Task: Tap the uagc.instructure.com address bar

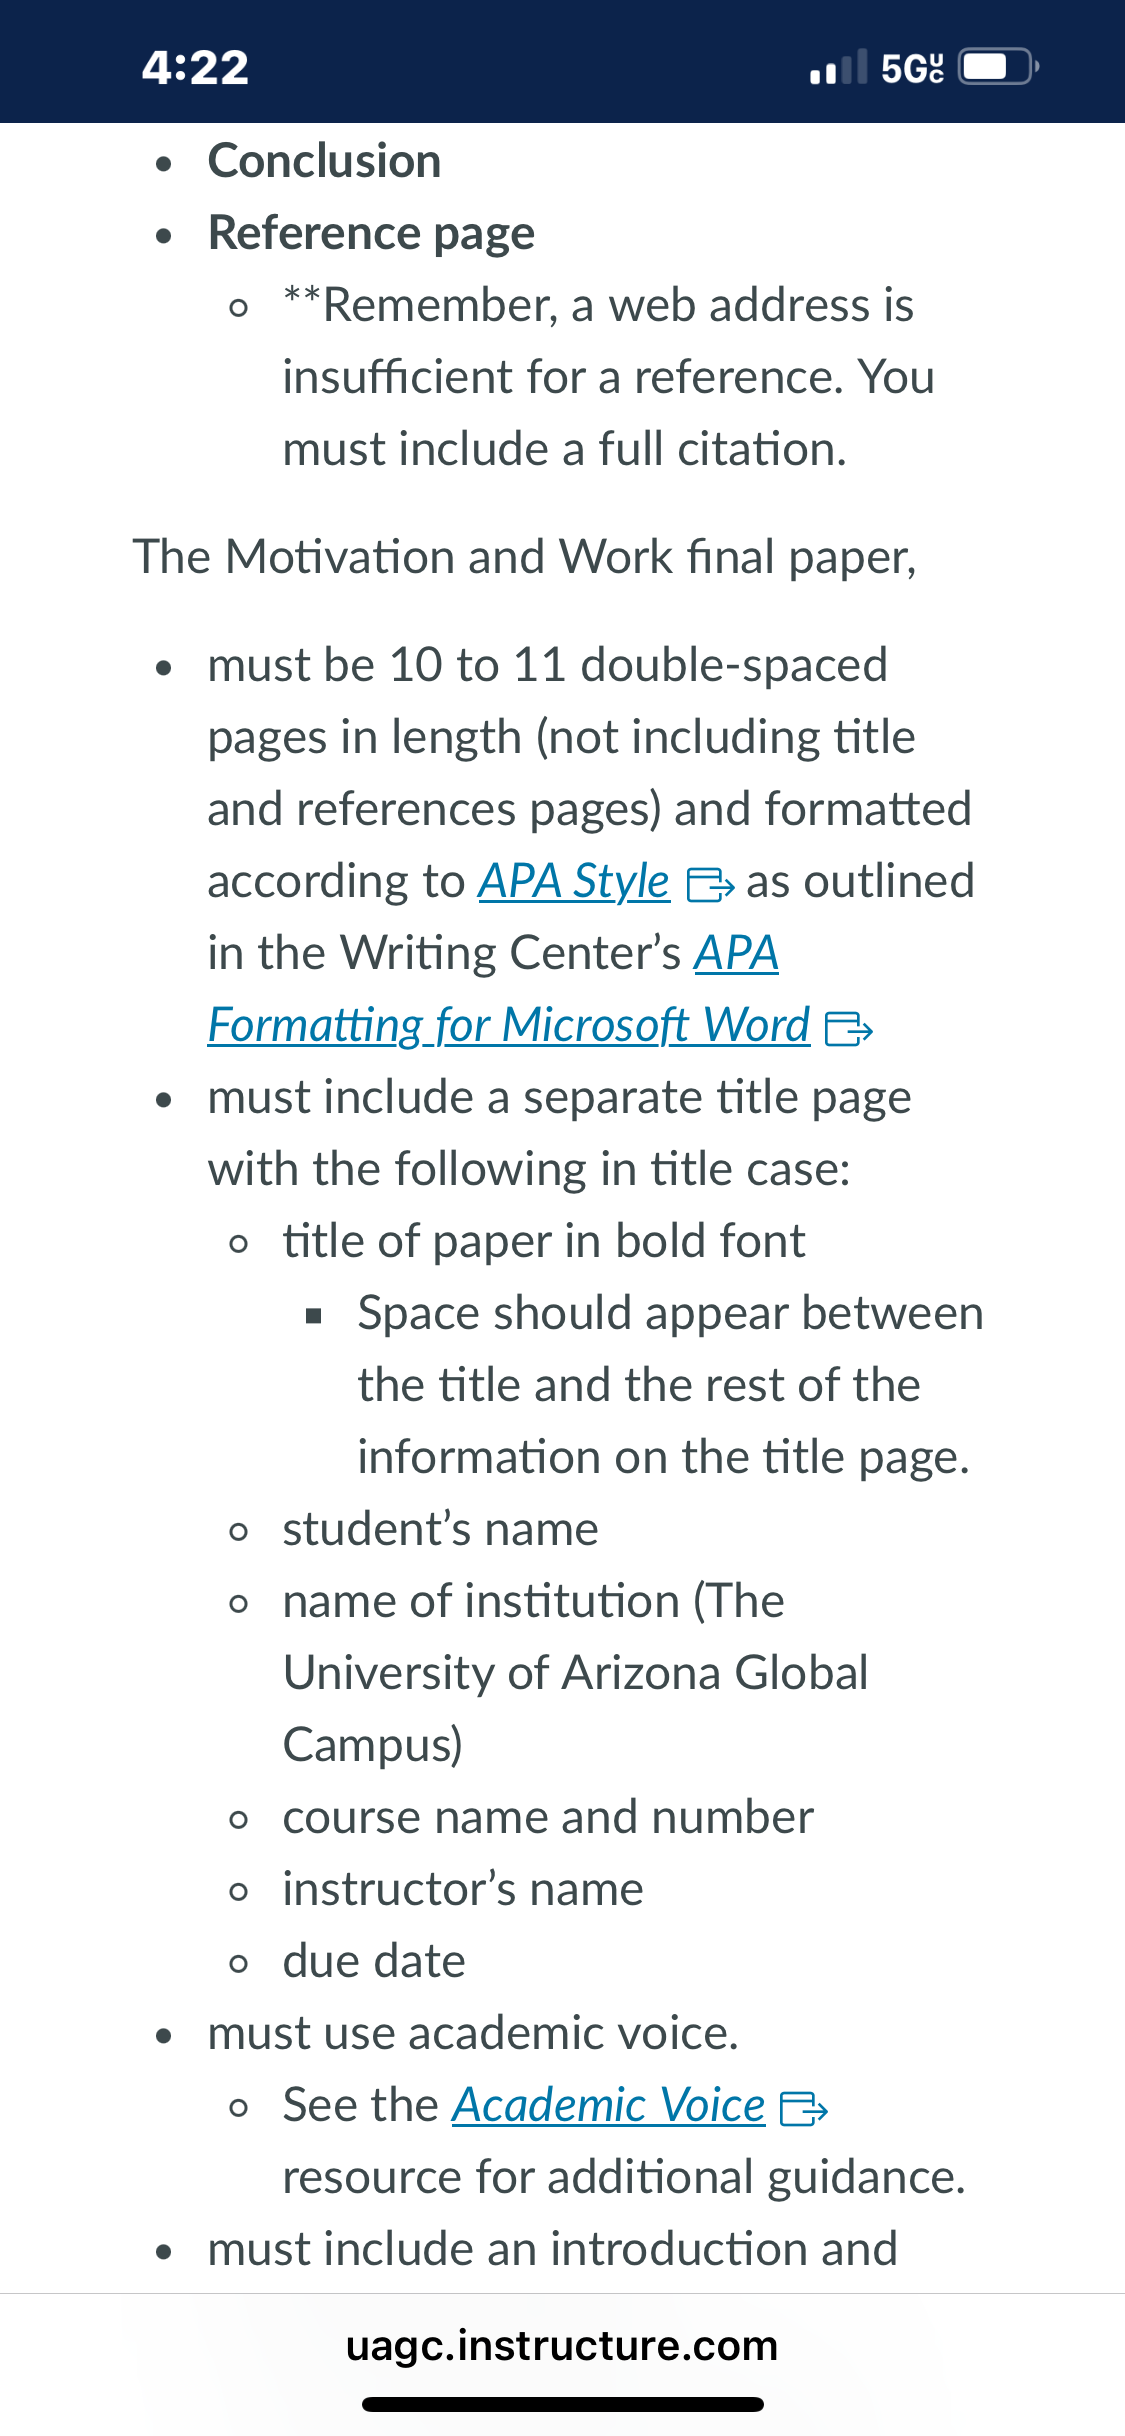Action: tap(562, 2345)
